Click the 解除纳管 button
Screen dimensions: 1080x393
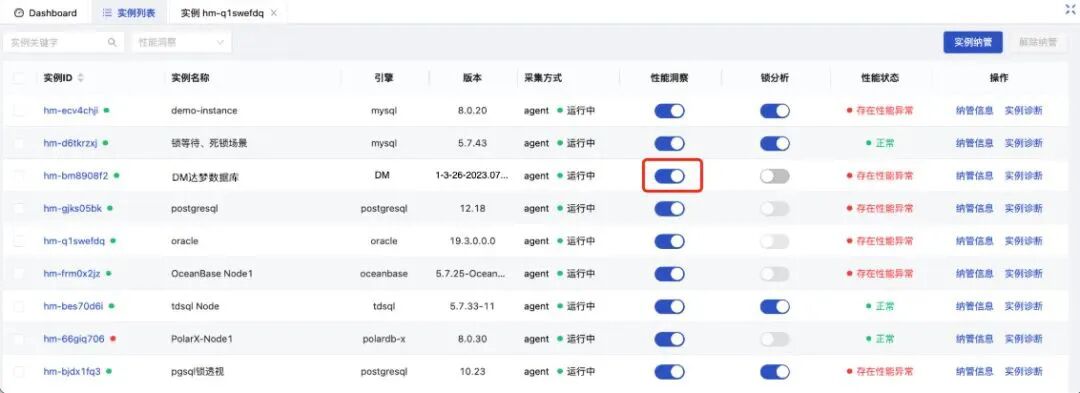point(1038,42)
